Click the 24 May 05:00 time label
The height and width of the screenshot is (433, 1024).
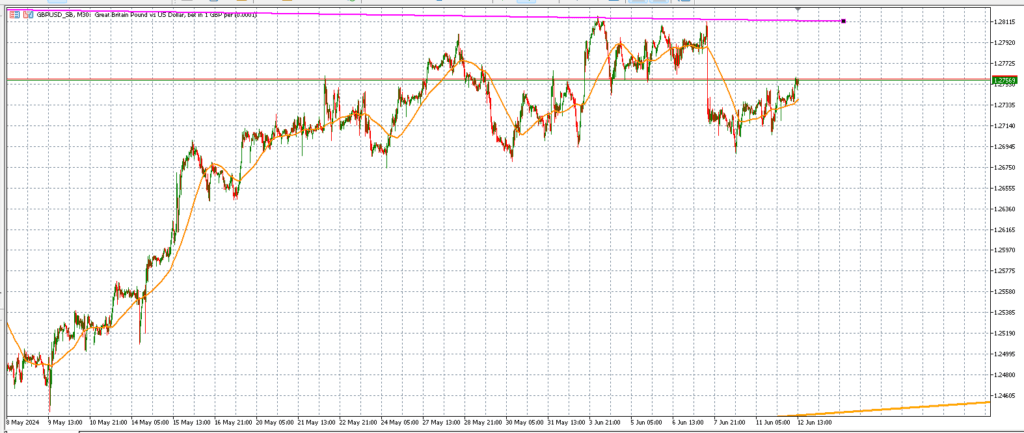[399, 422]
